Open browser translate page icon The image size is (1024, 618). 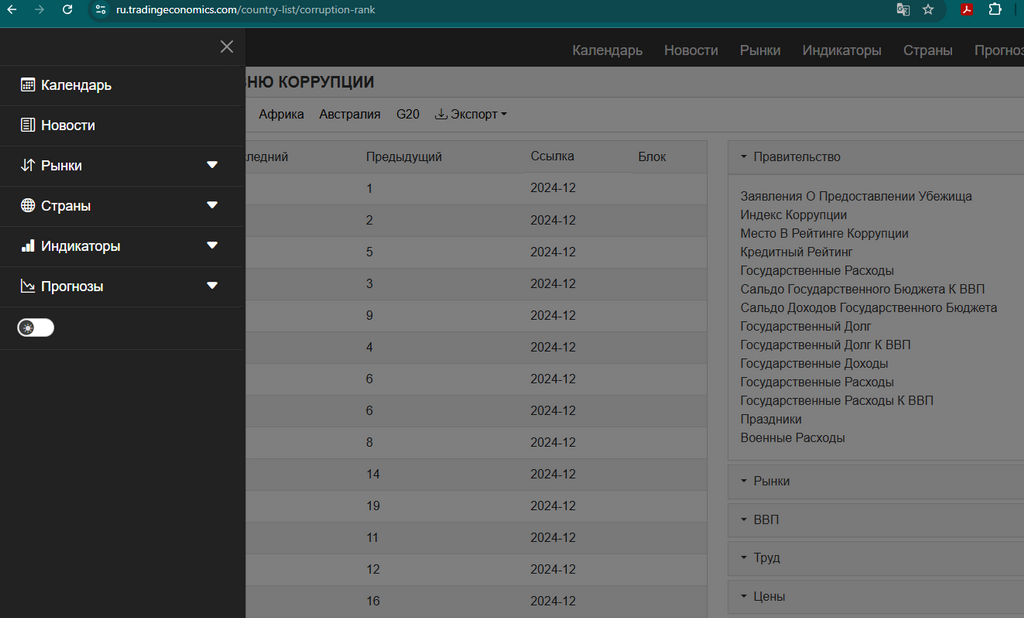click(x=903, y=9)
